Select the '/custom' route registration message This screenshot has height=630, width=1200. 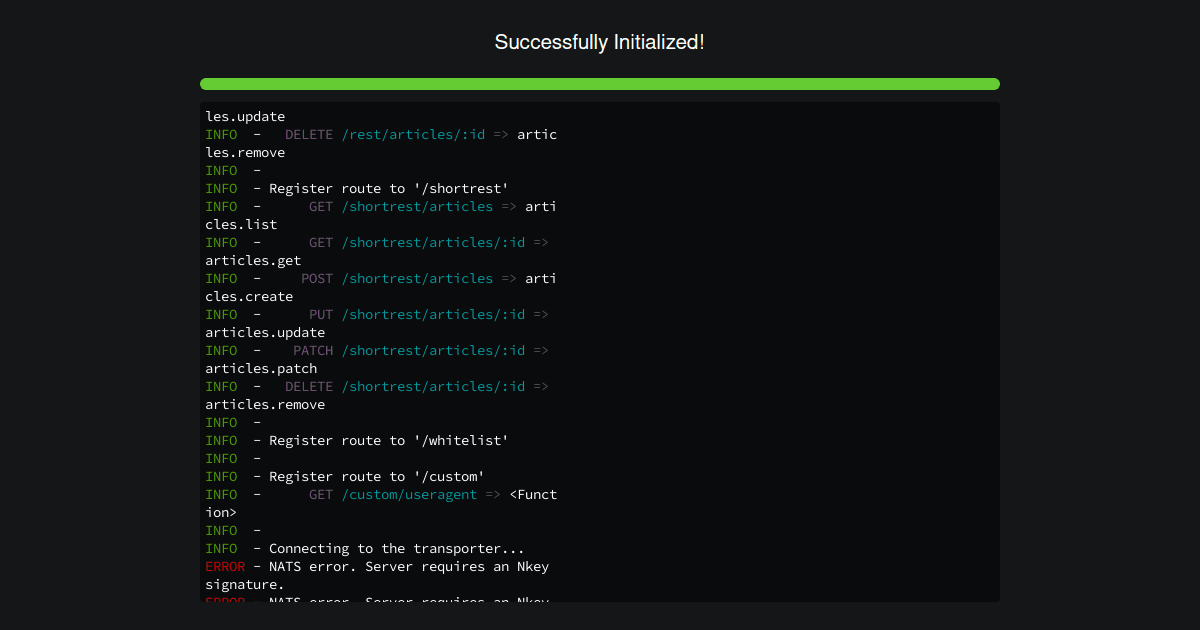[345, 476]
